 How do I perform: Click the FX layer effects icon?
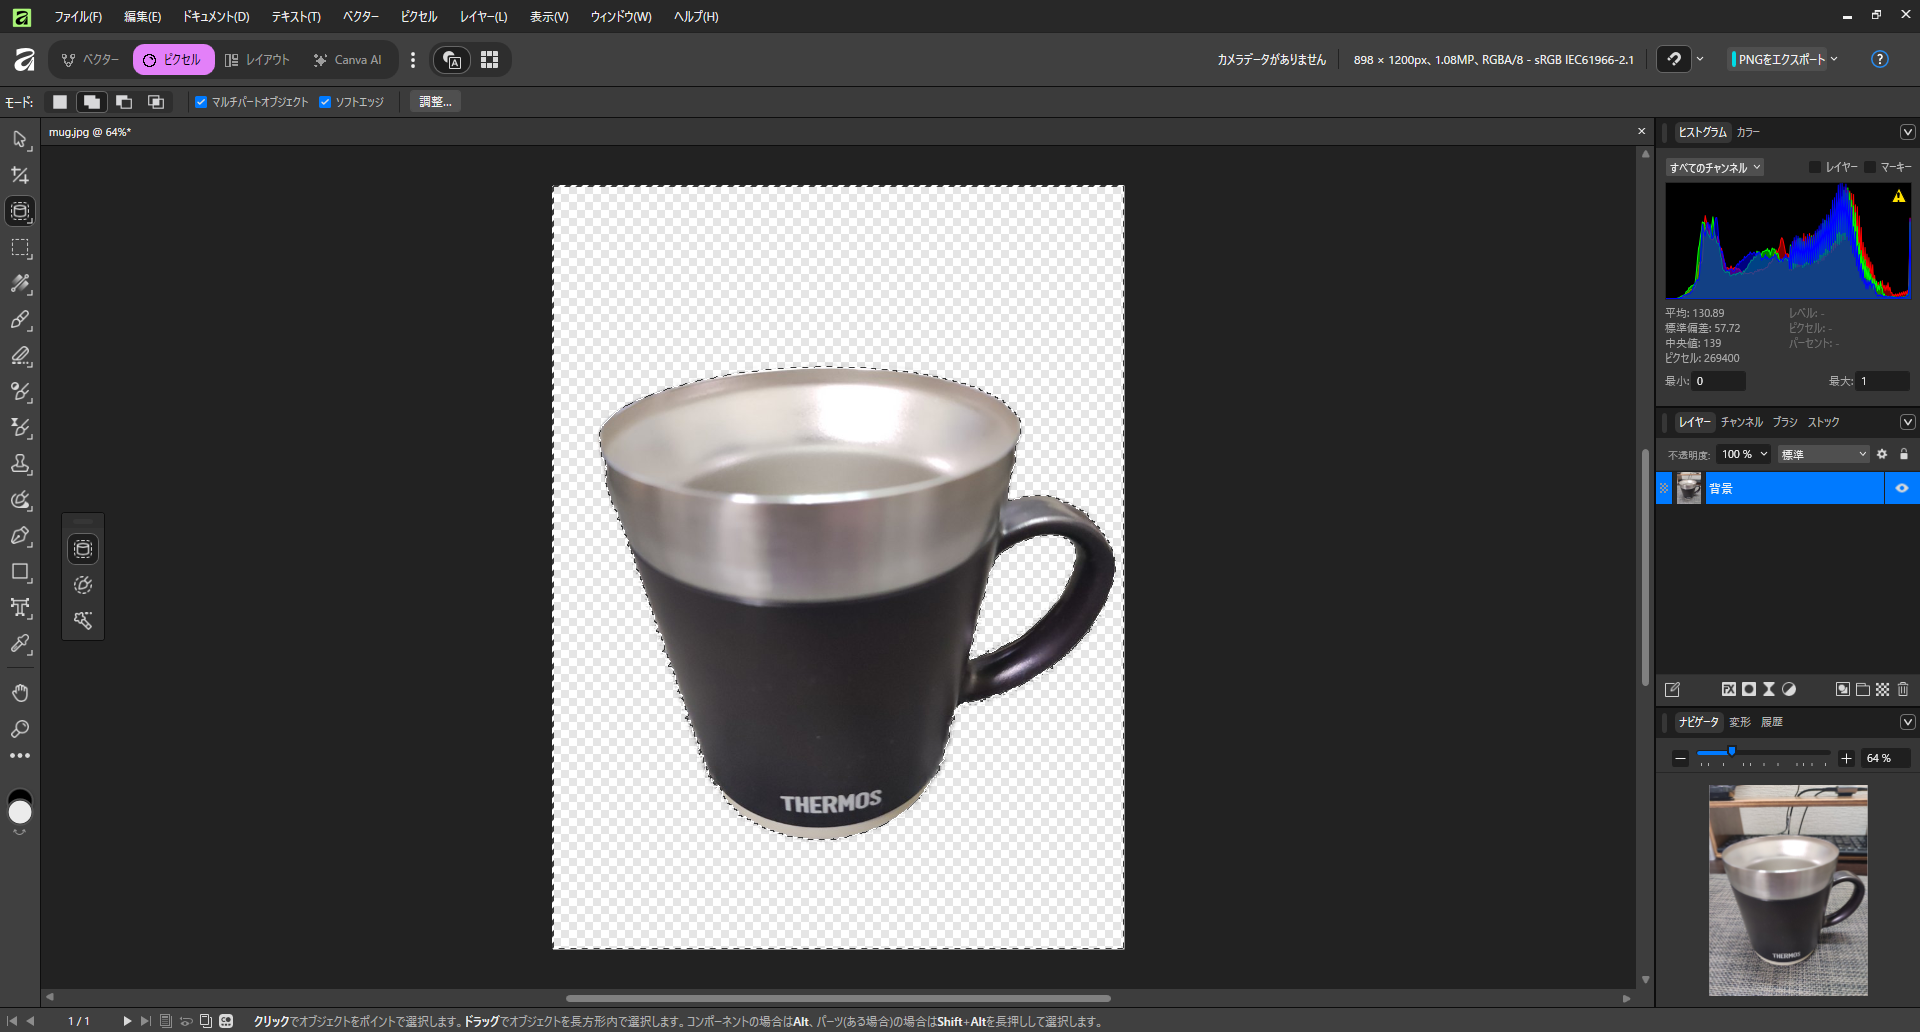tap(1728, 689)
